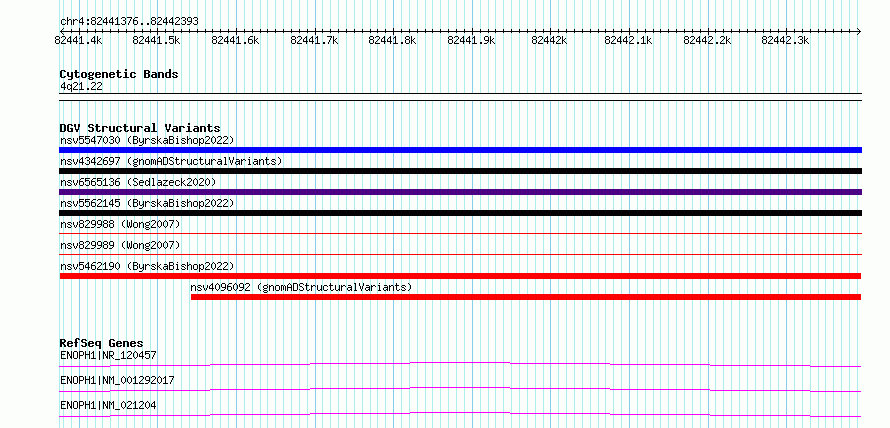
Task: Open variant nsv5462190 (ByrskaBishop2022) label
Action: [x=147, y=266]
